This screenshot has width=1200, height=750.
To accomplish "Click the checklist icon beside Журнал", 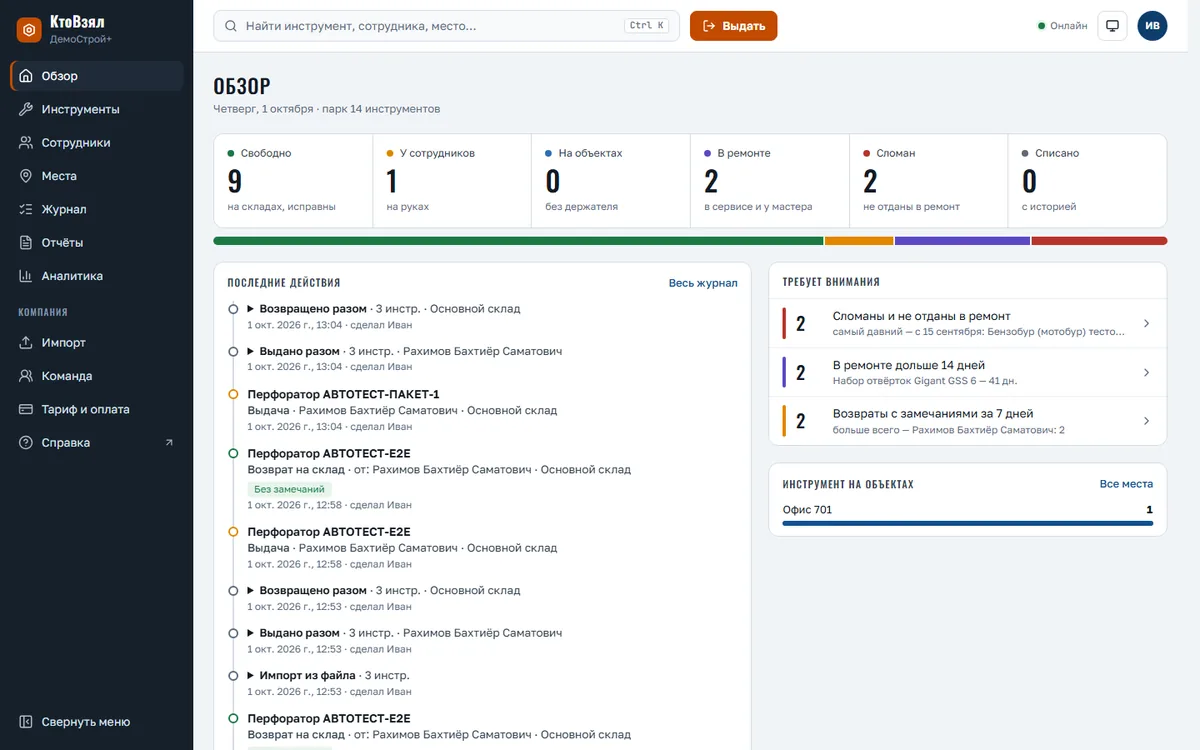I will pyautogui.click(x=26, y=209).
